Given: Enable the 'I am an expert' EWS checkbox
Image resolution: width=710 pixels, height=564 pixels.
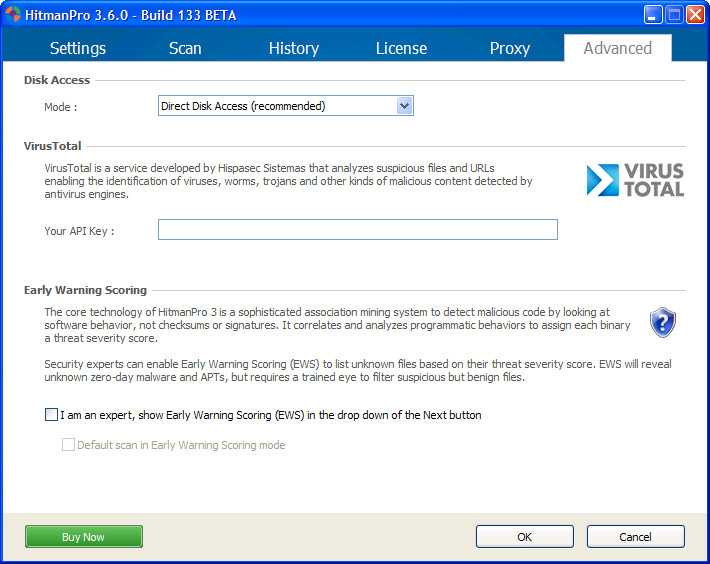Looking at the screenshot, I should tap(52, 415).
